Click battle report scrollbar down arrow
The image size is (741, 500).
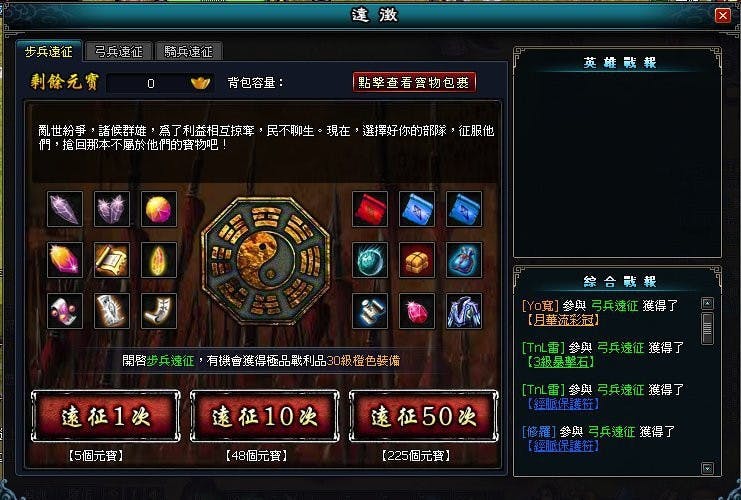707,468
